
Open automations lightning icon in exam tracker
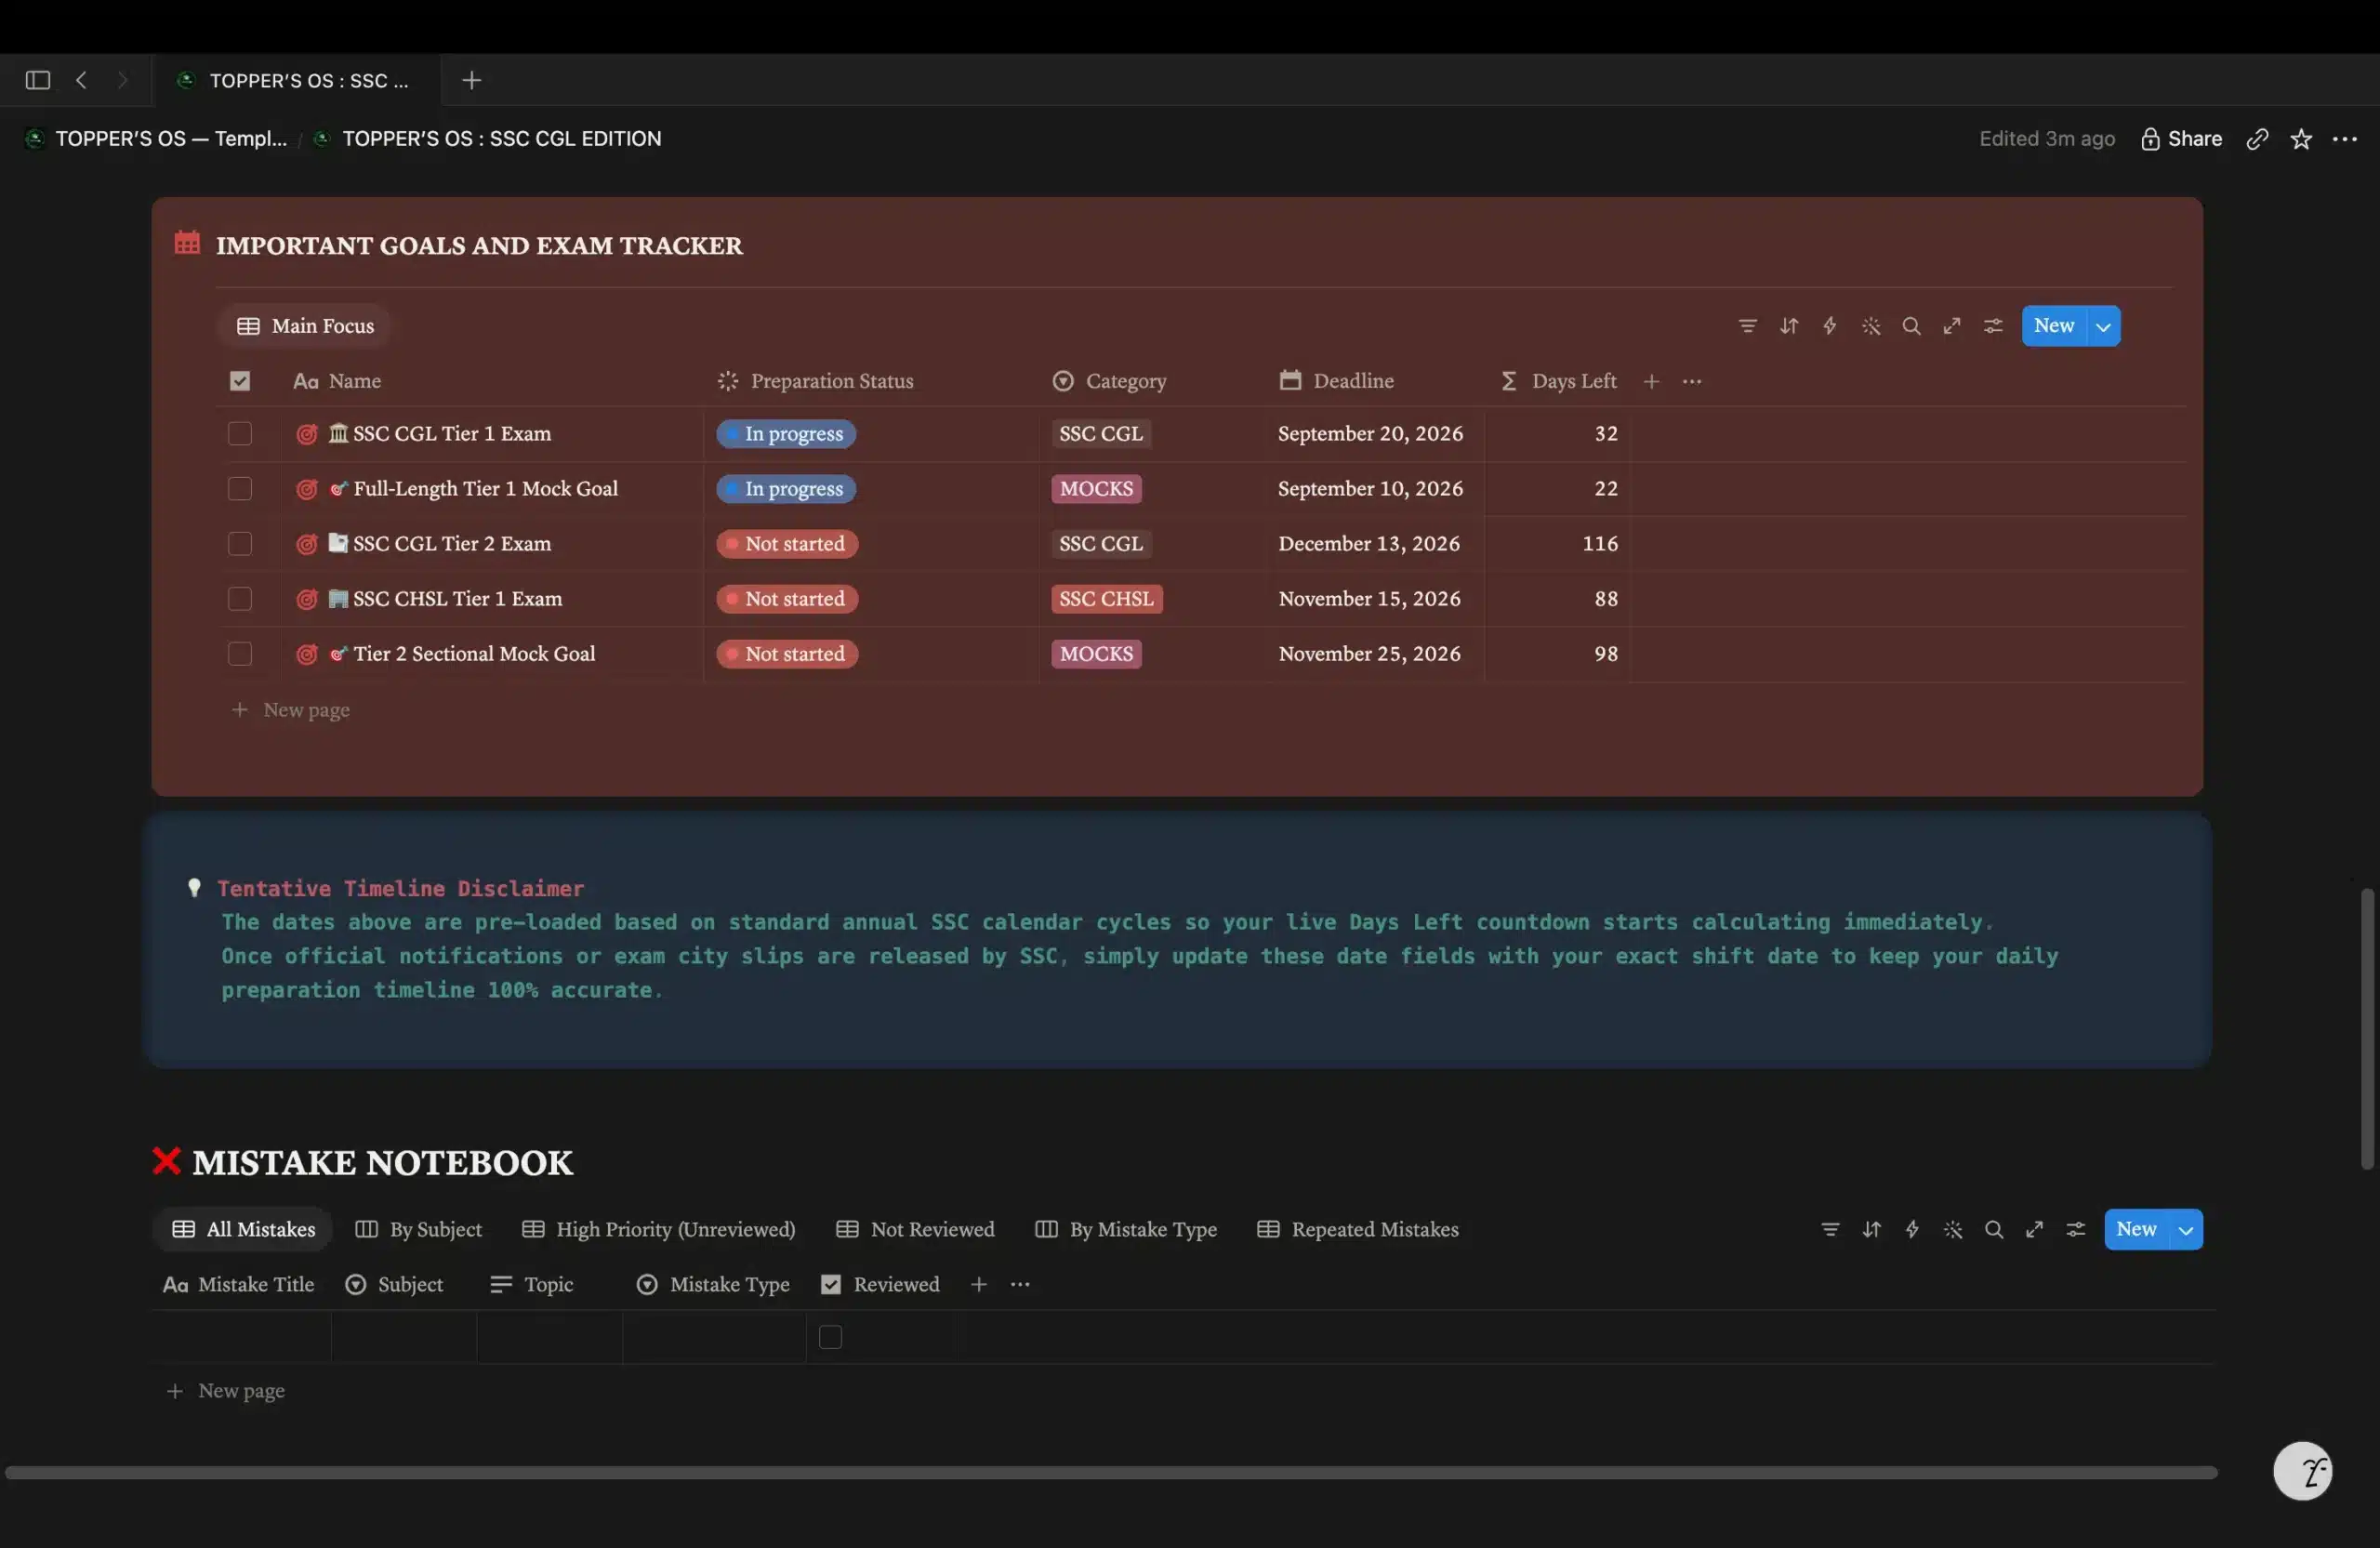1830,326
